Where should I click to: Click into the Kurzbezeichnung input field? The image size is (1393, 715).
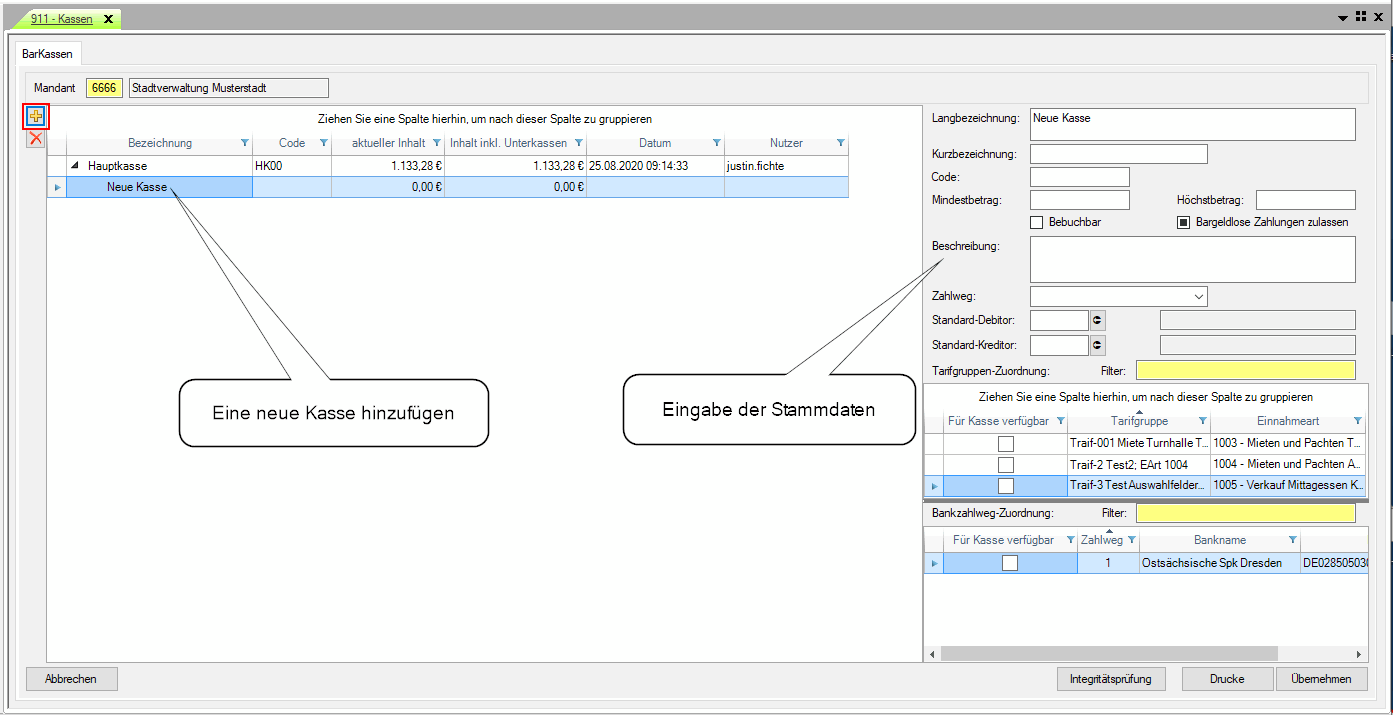coord(1118,154)
